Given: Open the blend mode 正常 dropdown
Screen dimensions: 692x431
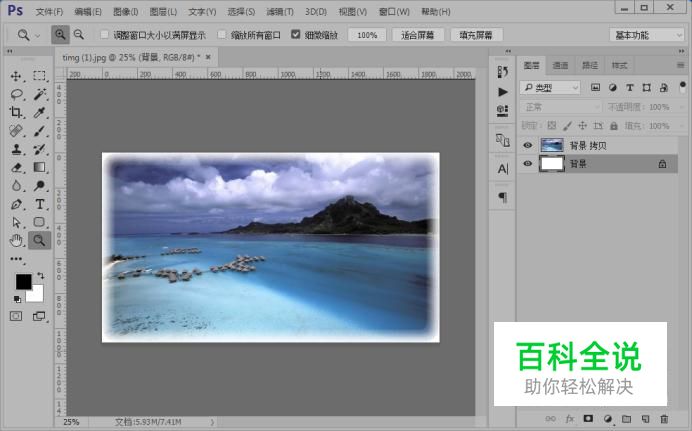Looking at the screenshot, I should (561, 107).
